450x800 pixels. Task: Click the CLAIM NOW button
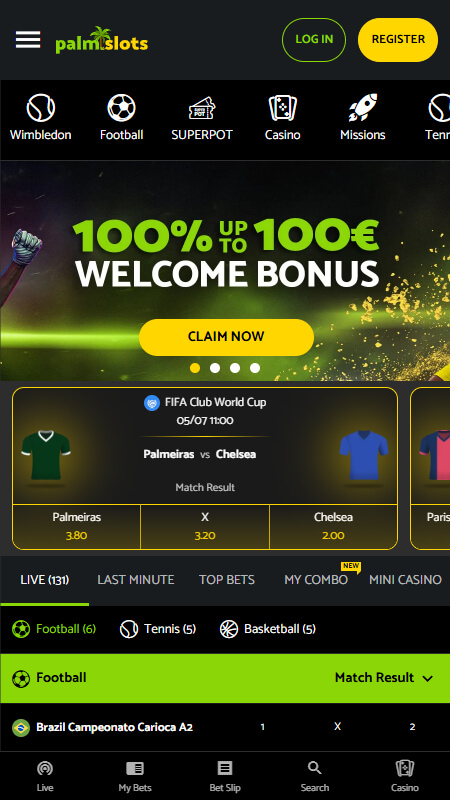(x=226, y=337)
